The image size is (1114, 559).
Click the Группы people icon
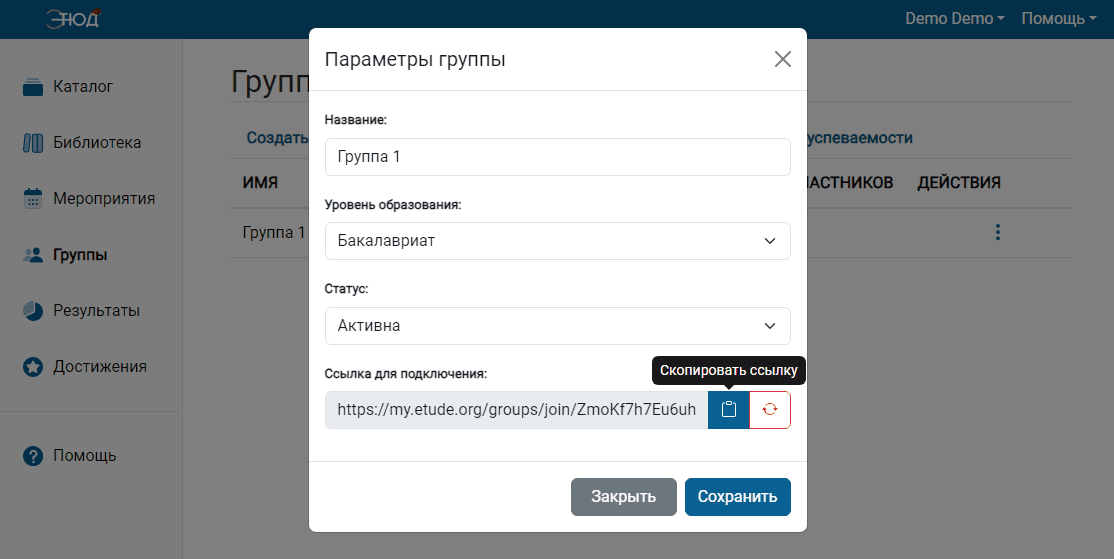point(33,255)
